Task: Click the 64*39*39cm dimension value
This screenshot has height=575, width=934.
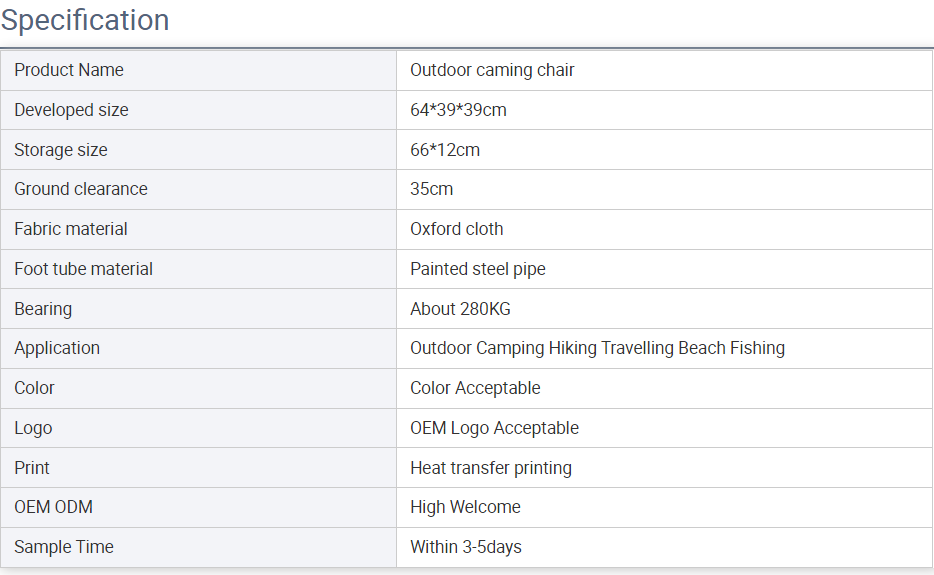Action: 458,110
